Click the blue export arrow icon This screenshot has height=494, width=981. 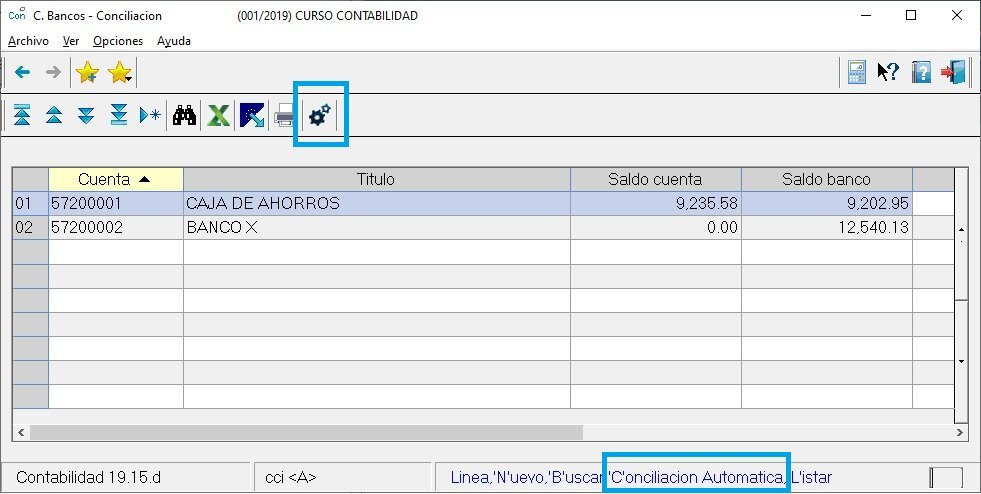click(252, 115)
